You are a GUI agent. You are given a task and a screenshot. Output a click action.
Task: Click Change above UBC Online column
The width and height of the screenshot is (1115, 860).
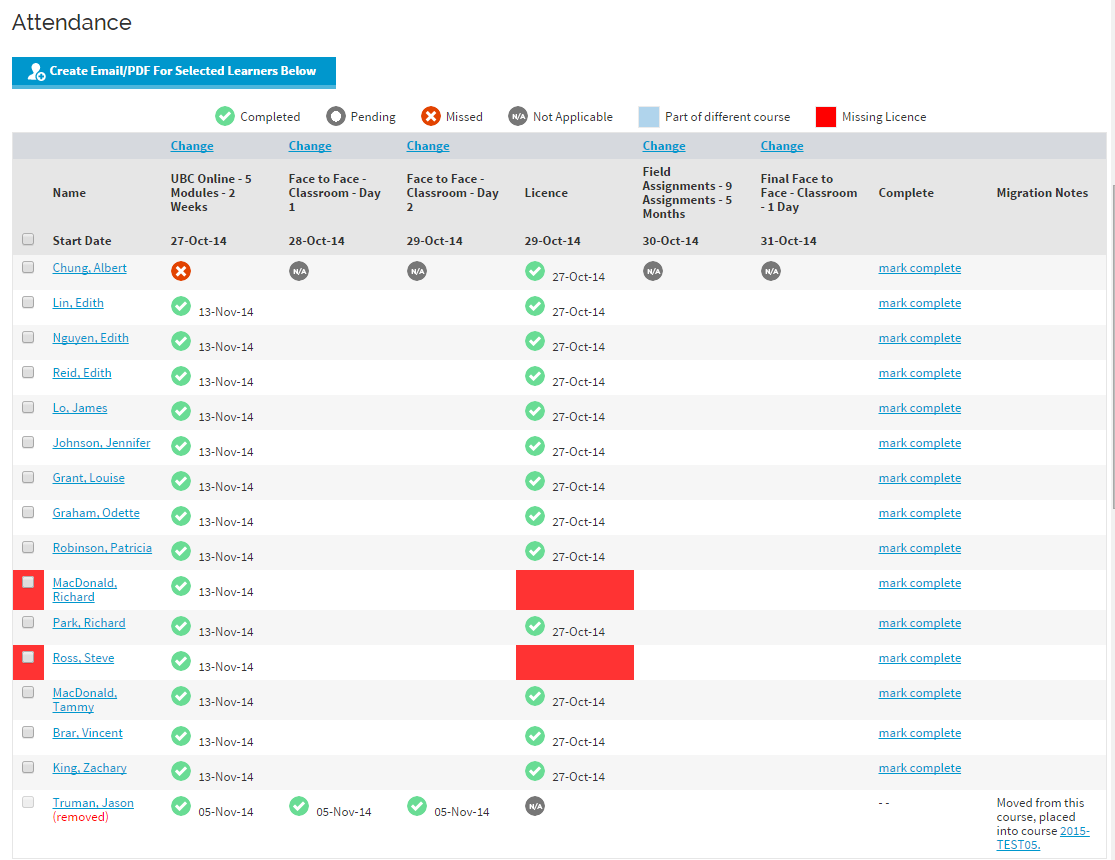[192, 146]
